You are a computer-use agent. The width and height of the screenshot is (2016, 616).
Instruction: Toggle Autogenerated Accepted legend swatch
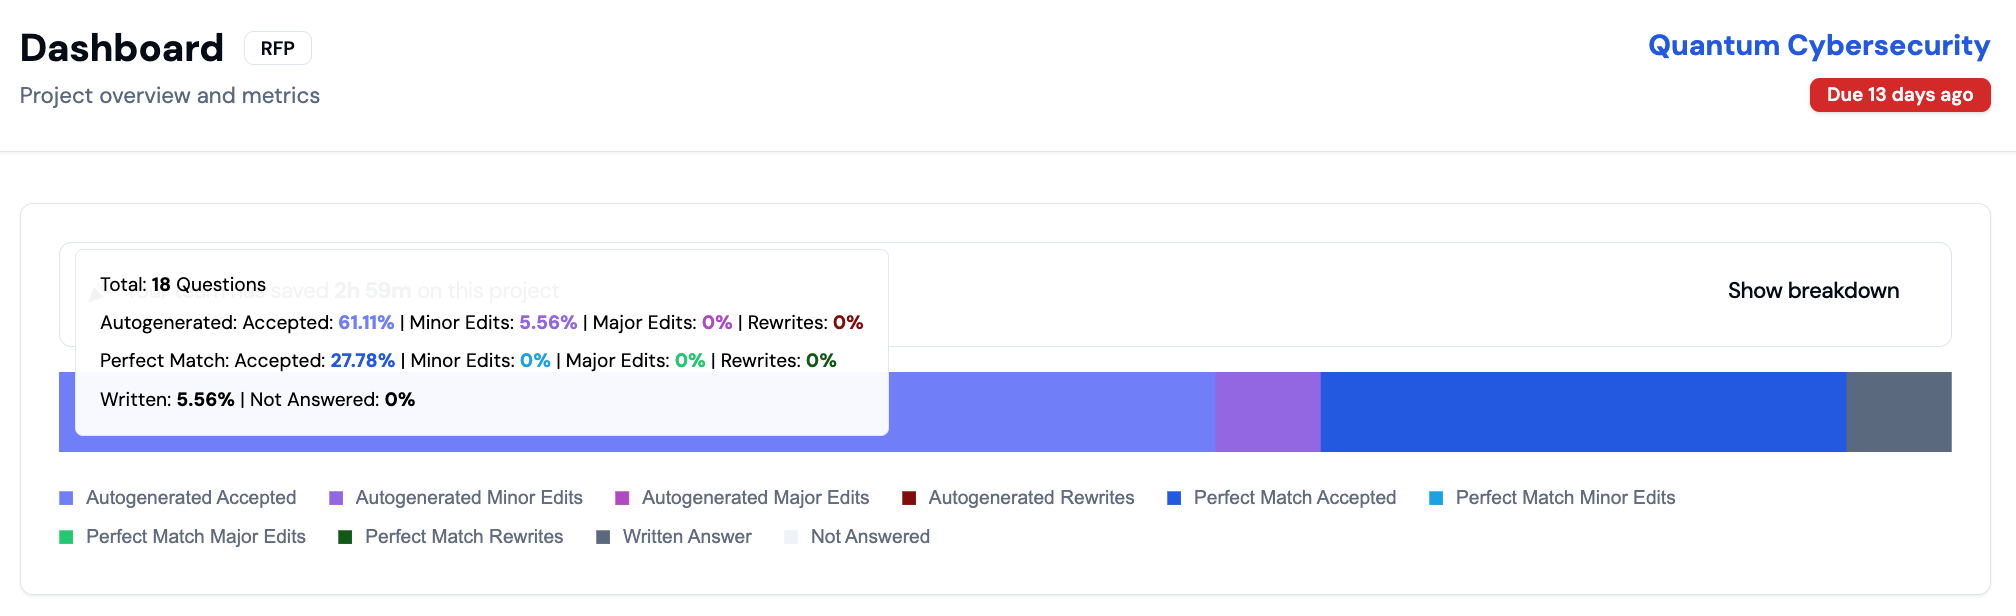click(x=66, y=498)
